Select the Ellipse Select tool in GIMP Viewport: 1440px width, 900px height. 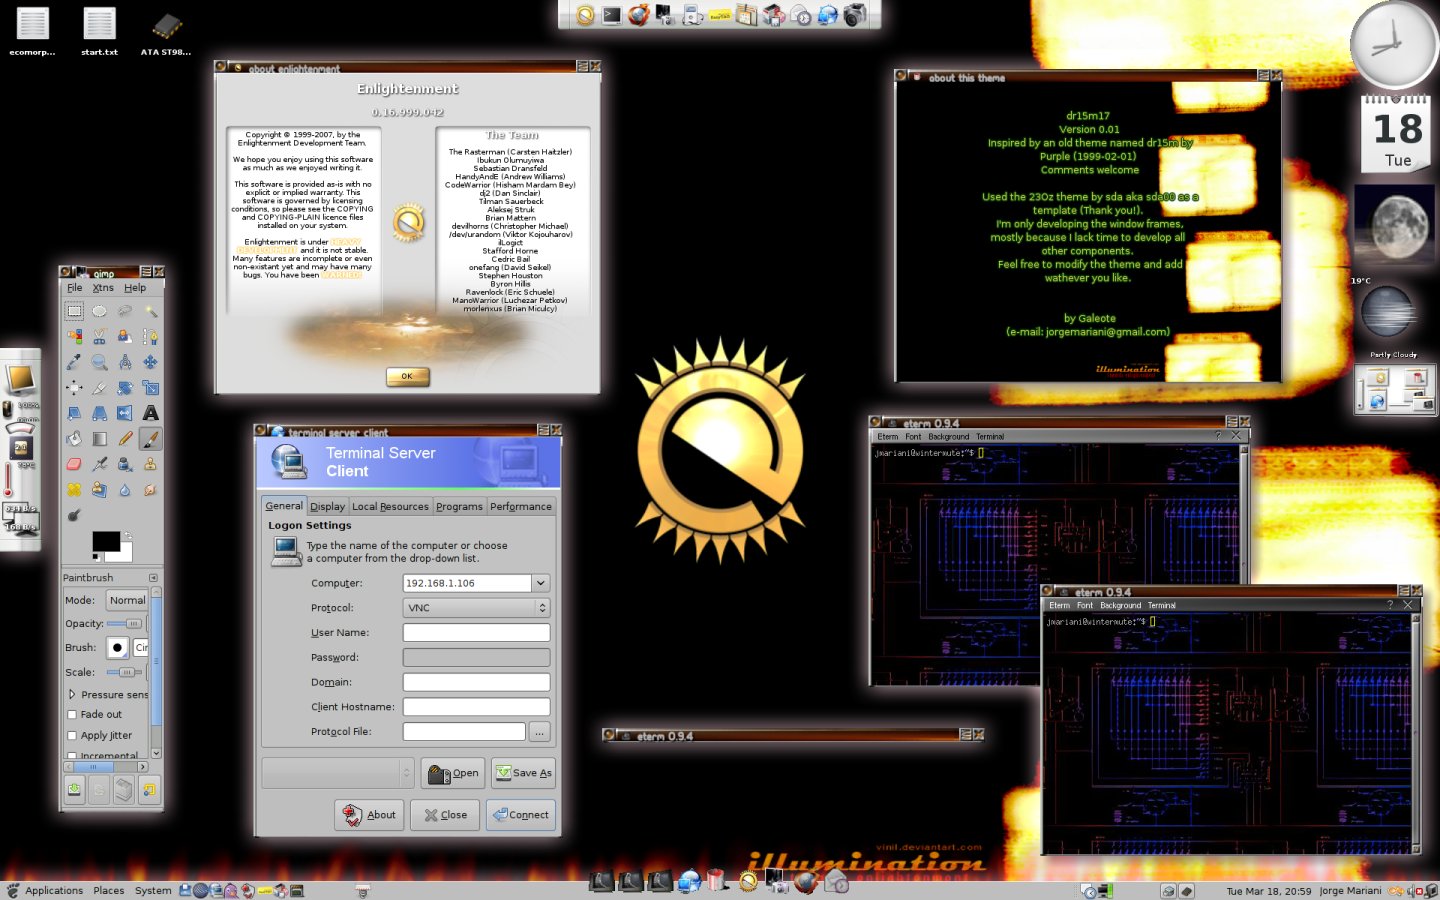[x=99, y=311]
